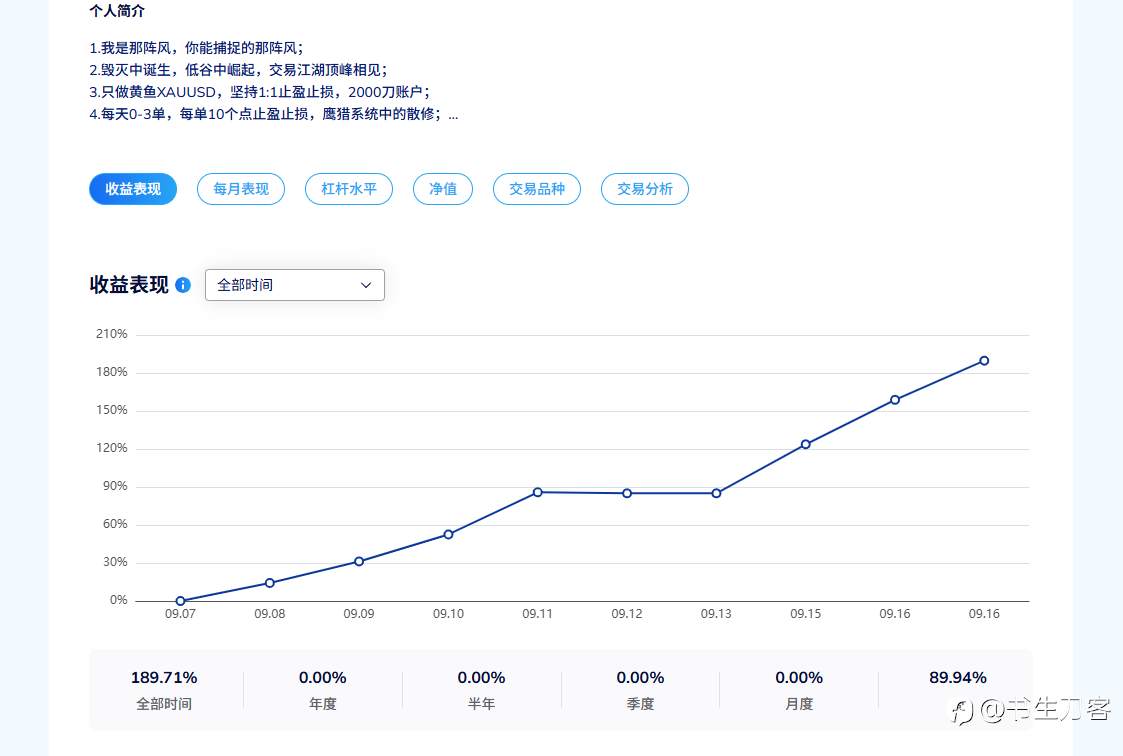Click the 89.94% value in the stats row
The width and height of the screenshot is (1123, 756).
tap(958, 677)
